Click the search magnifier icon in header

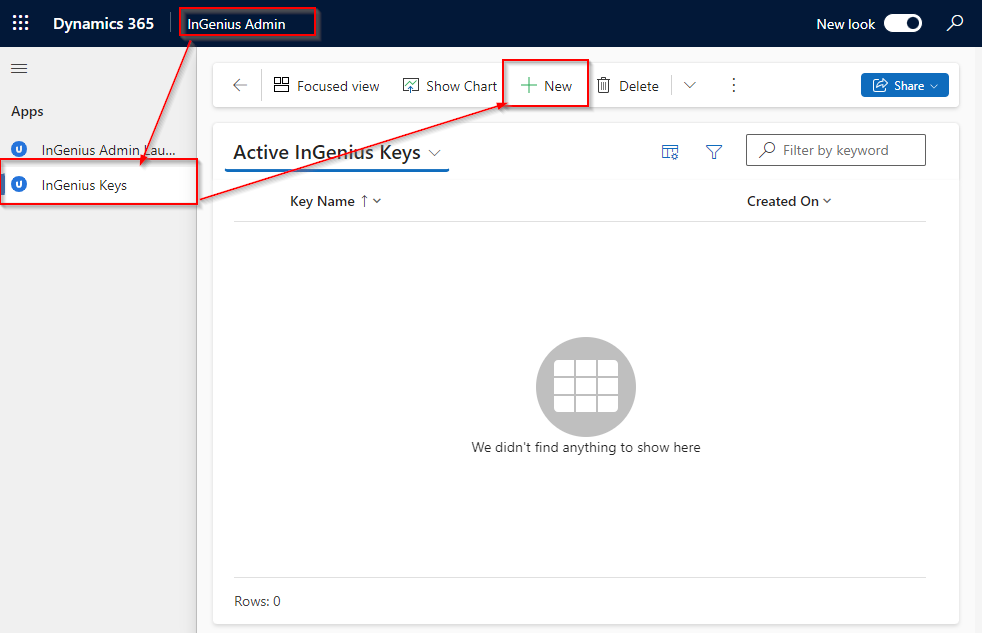point(955,23)
